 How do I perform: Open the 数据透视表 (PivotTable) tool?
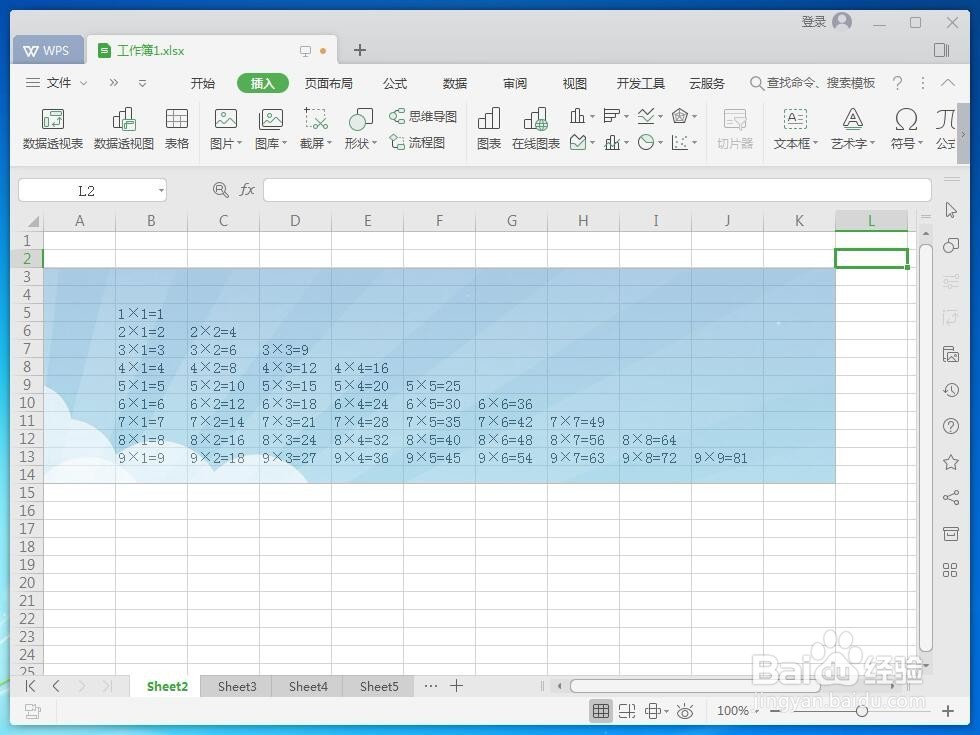[x=53, y=128]
